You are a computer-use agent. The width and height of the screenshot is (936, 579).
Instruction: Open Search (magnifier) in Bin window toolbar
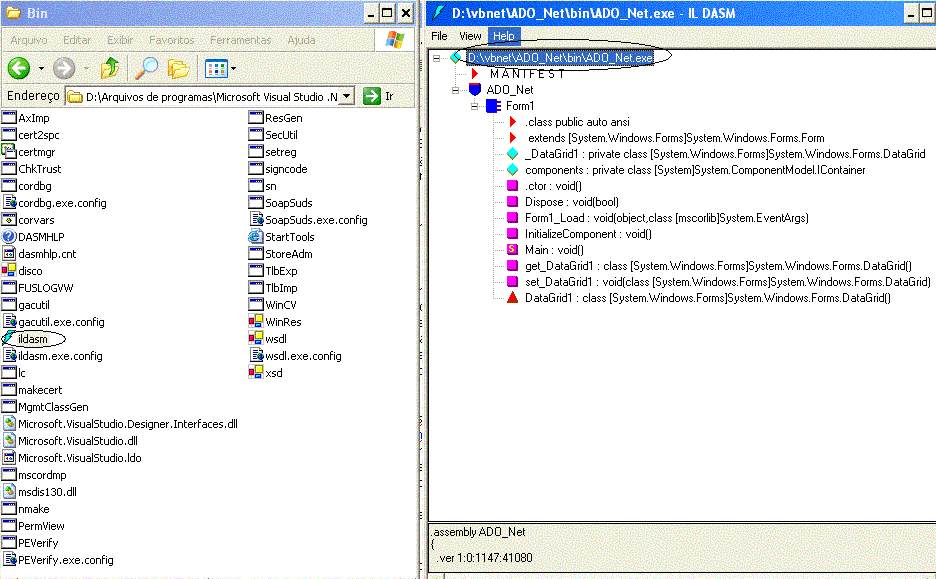(x=146, y=68)
